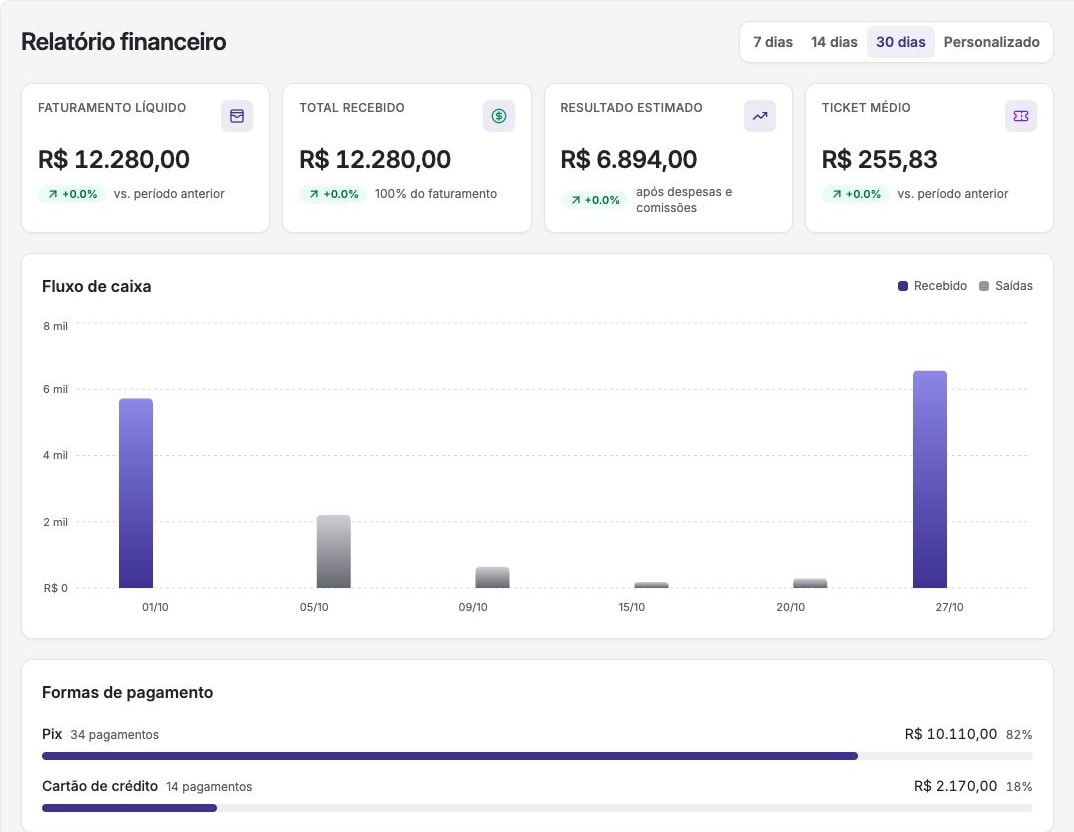This screenshot has height=832, width=1074.
Task: Click the purple Recebido bar at 01/10
Action: click(x=136, y=493)
